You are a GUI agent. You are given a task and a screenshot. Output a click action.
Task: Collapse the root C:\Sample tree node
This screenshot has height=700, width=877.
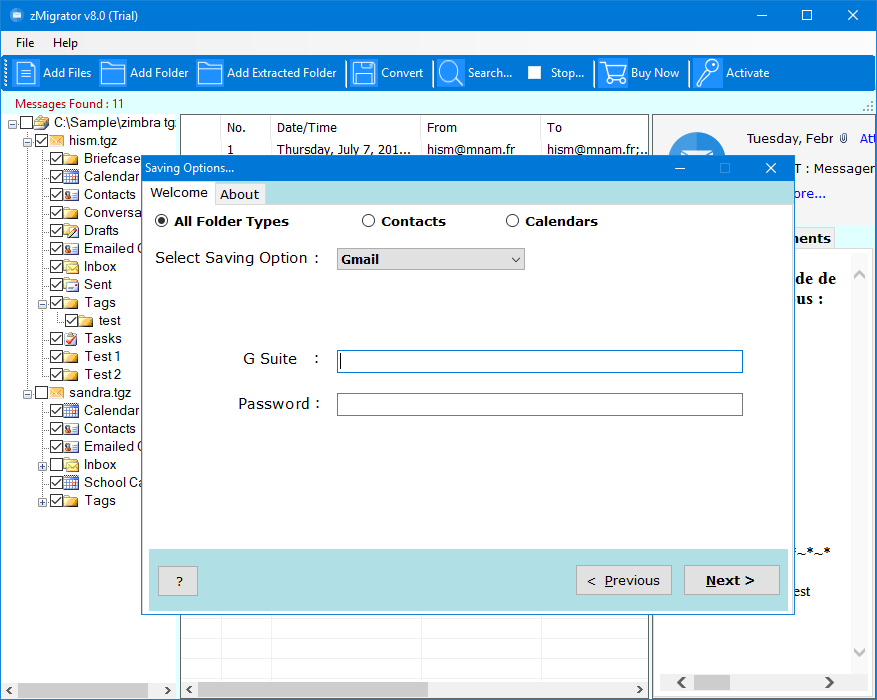(x=12, y=124)
